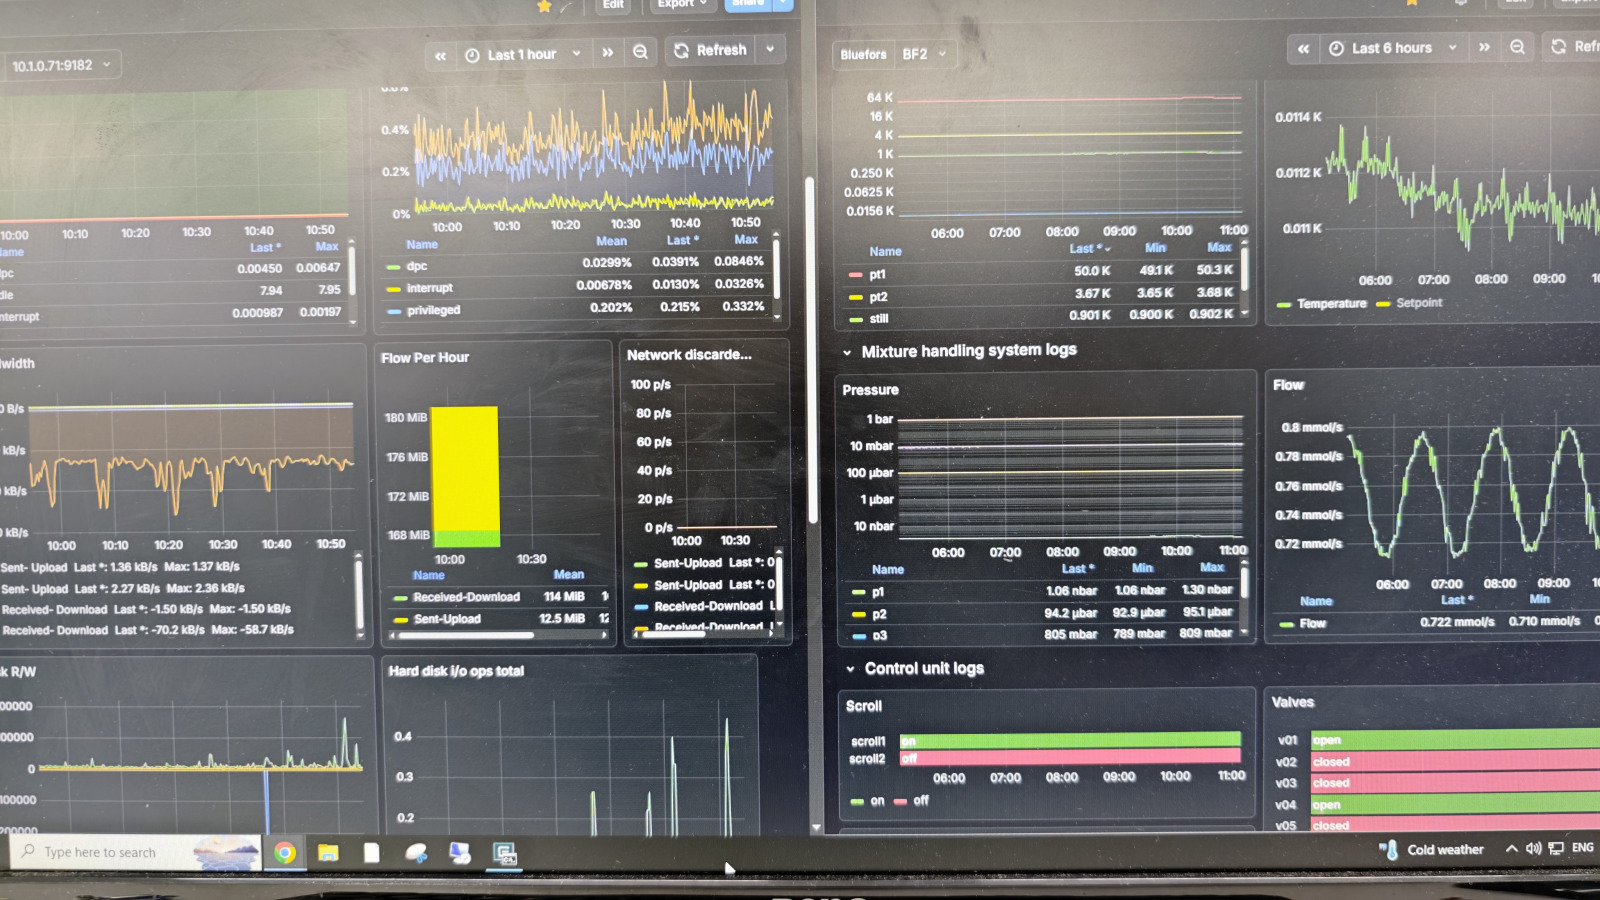1600x900 pixels.
Task: Zoom out time range on Last 6 hours dashboard
Action: pyautogui.click(x=1517, y=47)
